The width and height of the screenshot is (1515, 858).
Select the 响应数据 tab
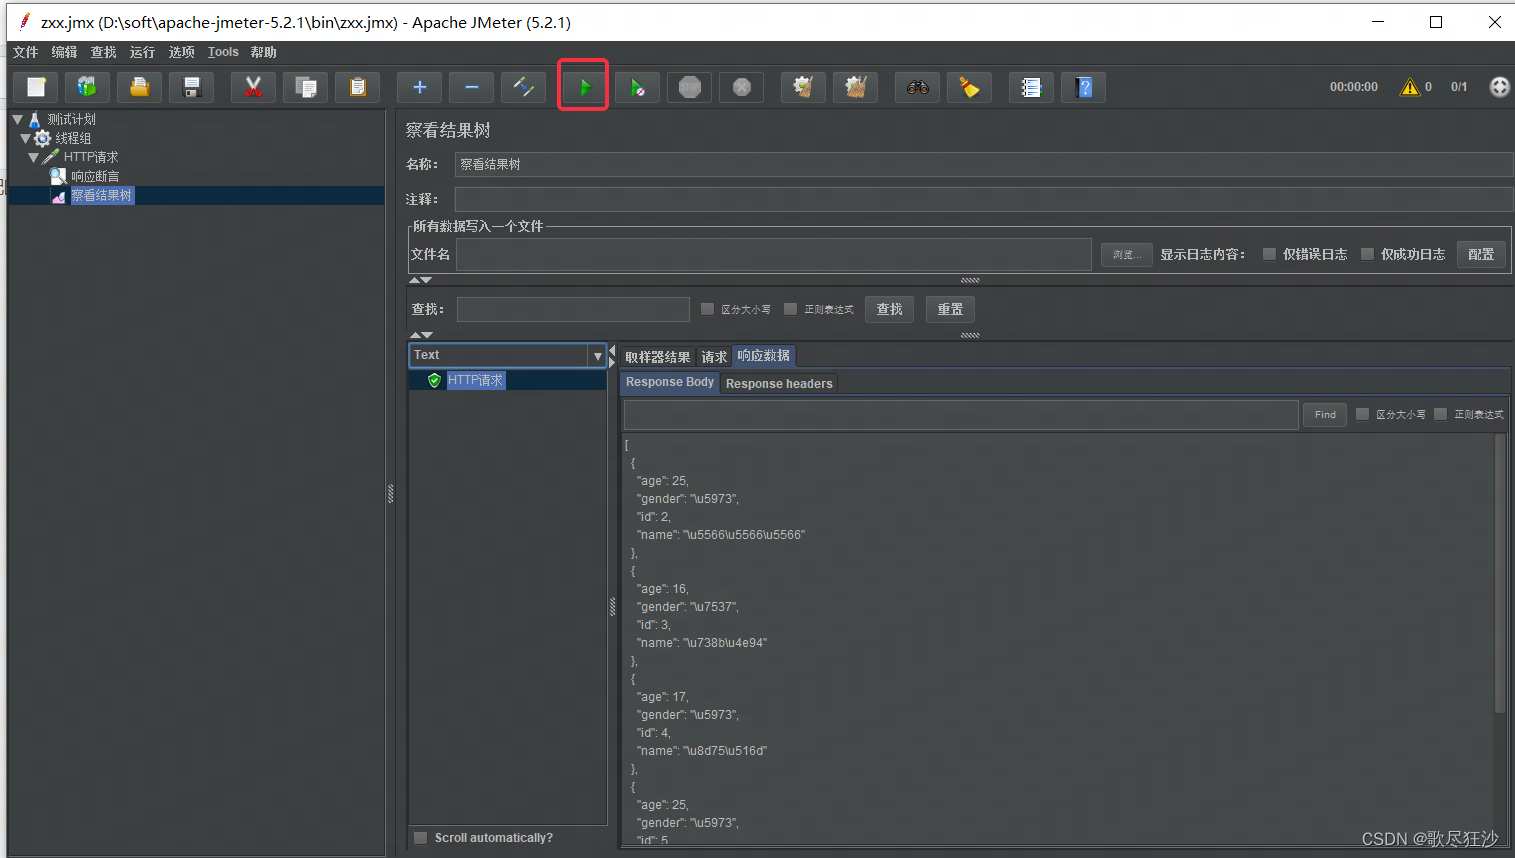pos(764,356)
